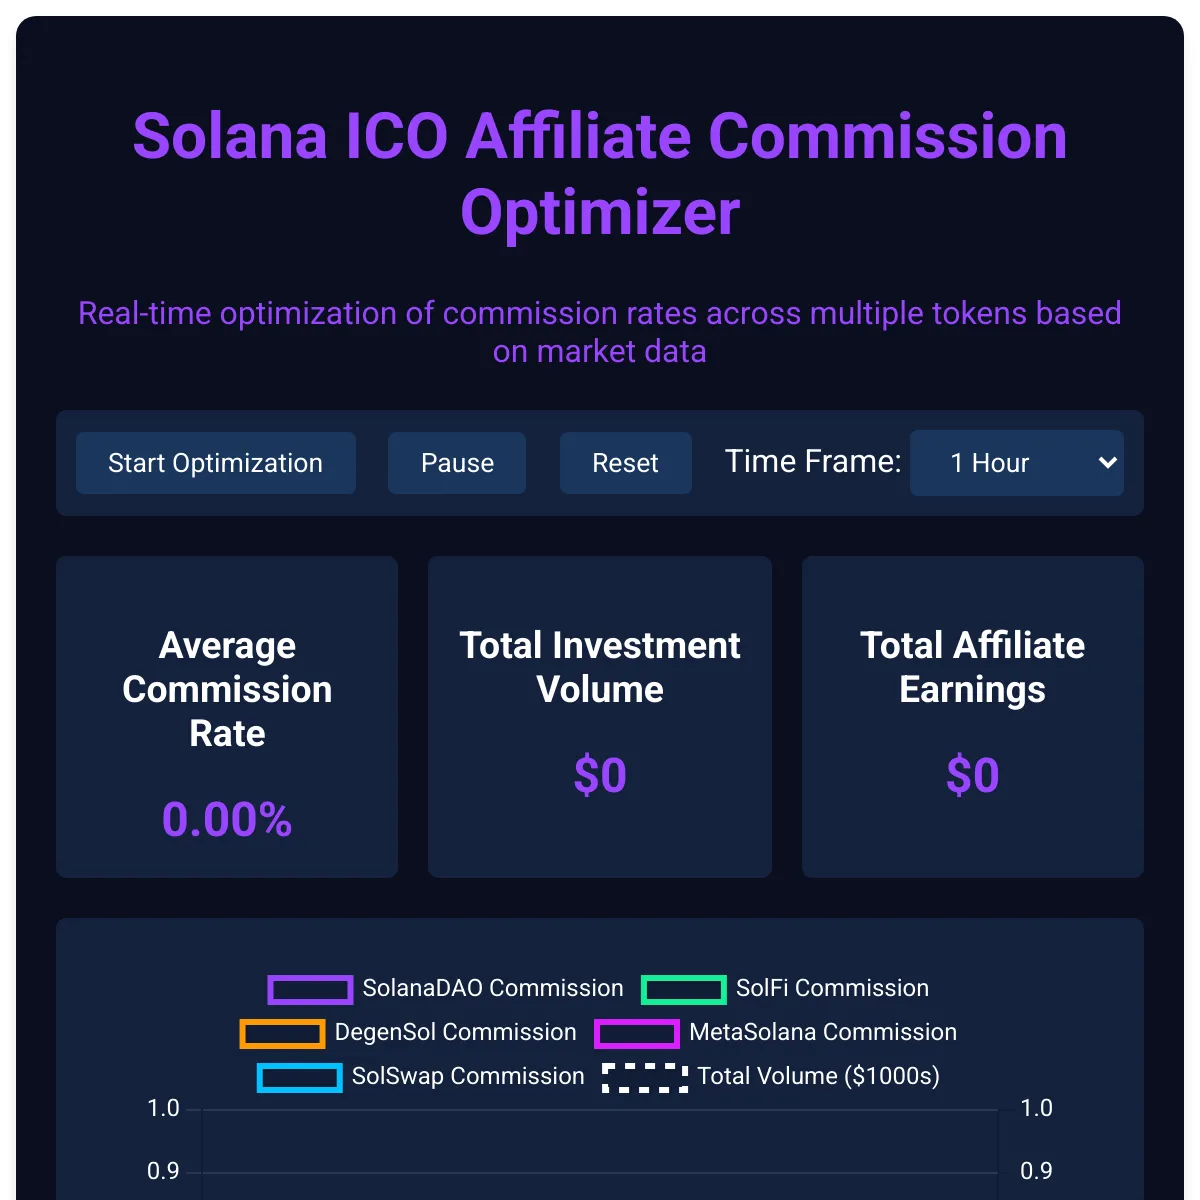Click the SolSwap Commission legend swatch

coord(299,1077)
